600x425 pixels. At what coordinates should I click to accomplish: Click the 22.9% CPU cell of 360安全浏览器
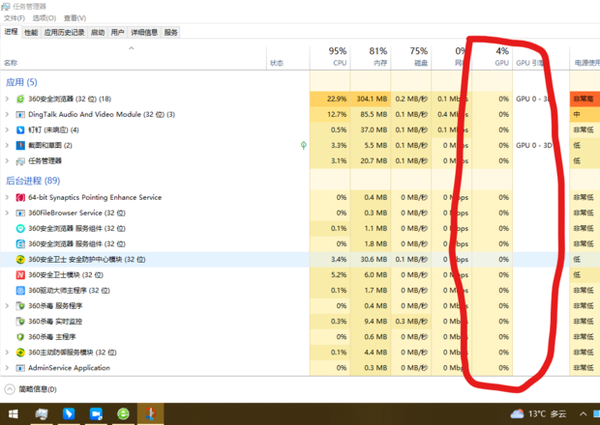(329, 99)
